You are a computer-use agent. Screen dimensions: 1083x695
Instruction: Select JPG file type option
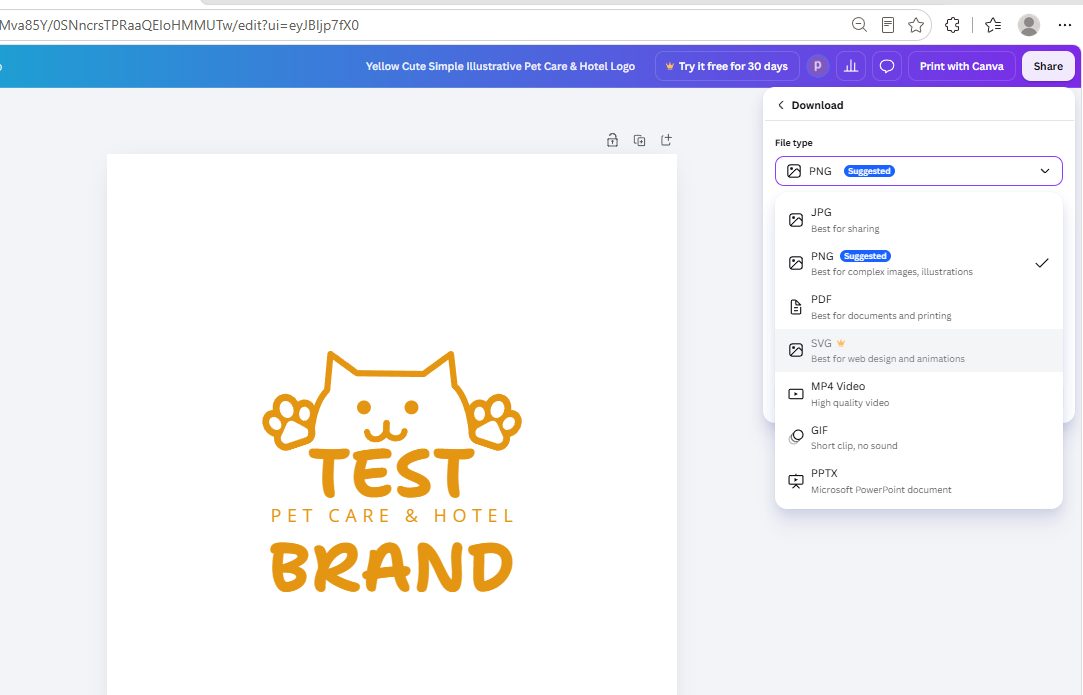tap(919, 220)
